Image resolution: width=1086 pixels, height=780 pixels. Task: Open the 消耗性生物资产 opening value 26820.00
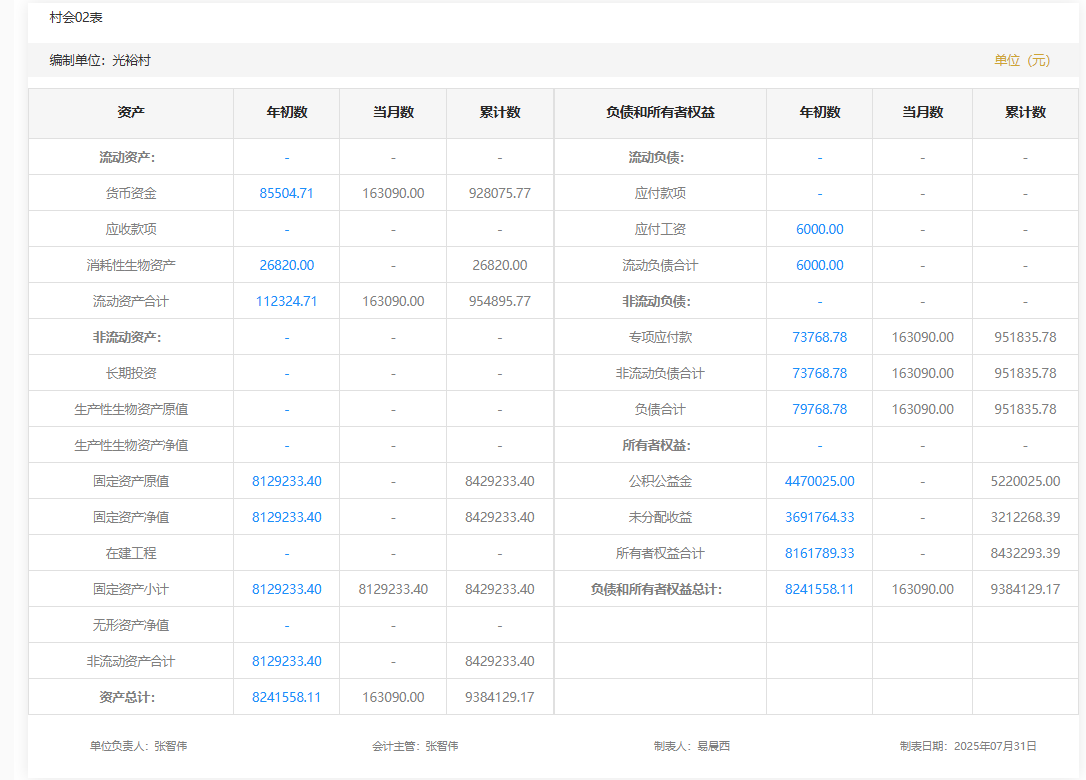(286, 265)
